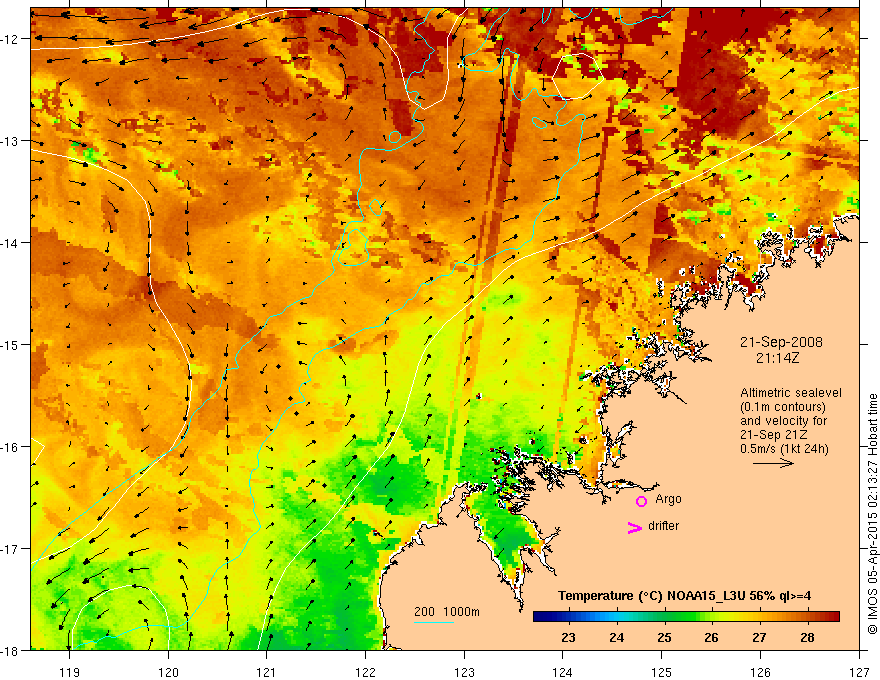Click the 25 value on temperature scale
Viewport: 880px width, 680px height.
click(x=664, y=638)
